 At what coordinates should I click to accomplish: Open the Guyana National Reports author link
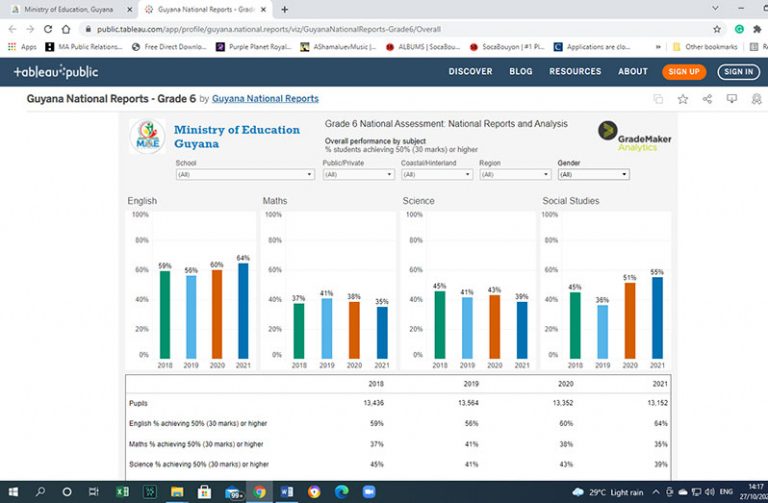pyautogui.click(x=265, y=99)
